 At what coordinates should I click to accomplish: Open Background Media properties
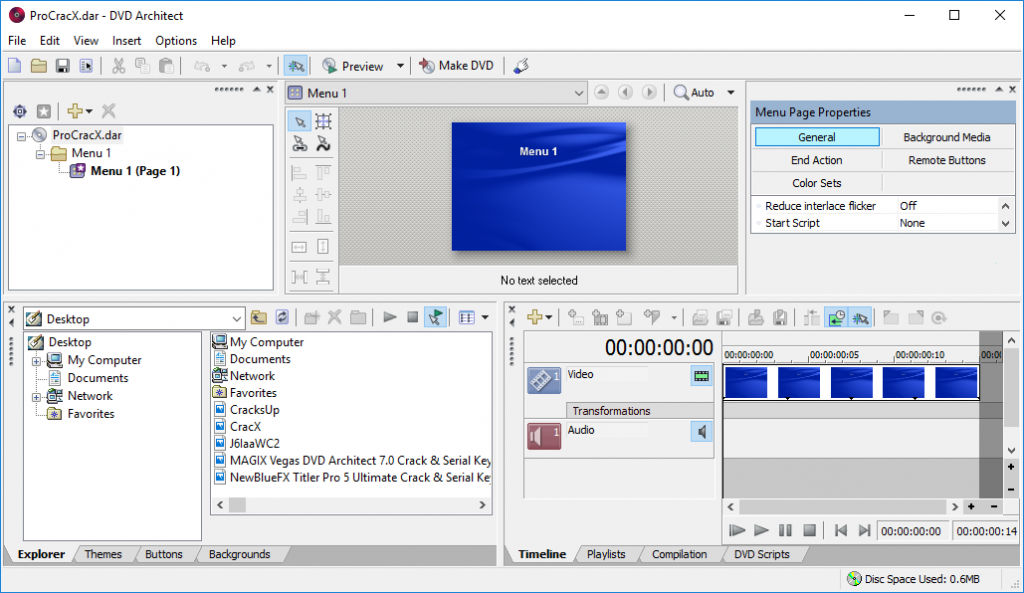(x=946, y=137)
